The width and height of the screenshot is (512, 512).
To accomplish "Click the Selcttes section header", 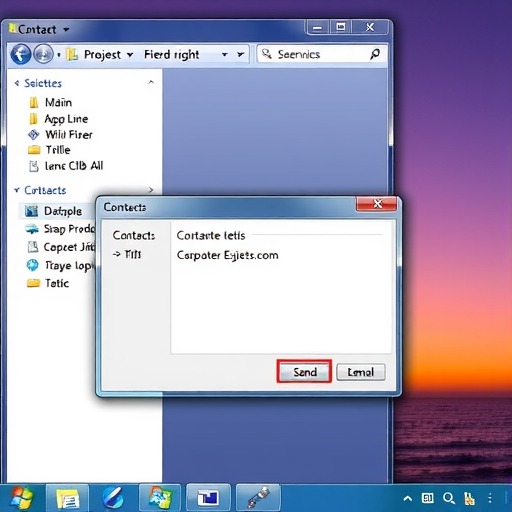I will 43,83.
